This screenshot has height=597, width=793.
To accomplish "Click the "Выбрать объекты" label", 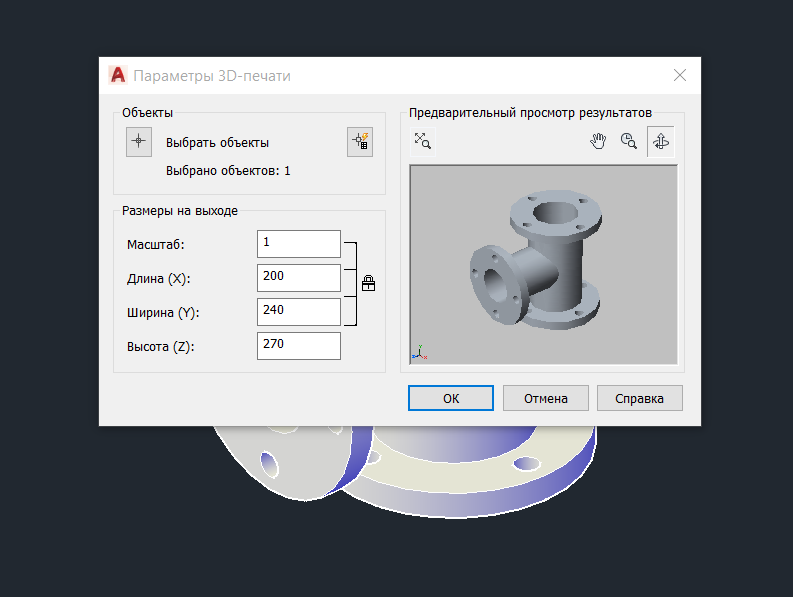I will [217, 143].
